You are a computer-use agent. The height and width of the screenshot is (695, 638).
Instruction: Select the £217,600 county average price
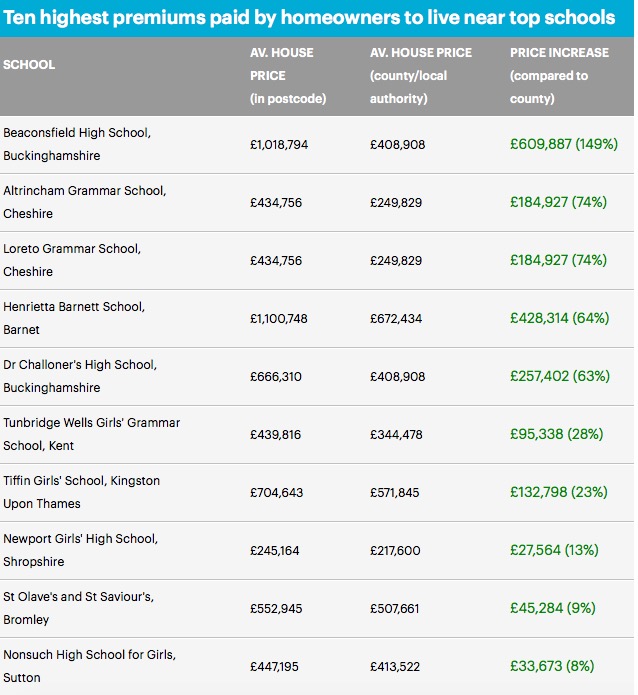(395, 551)
